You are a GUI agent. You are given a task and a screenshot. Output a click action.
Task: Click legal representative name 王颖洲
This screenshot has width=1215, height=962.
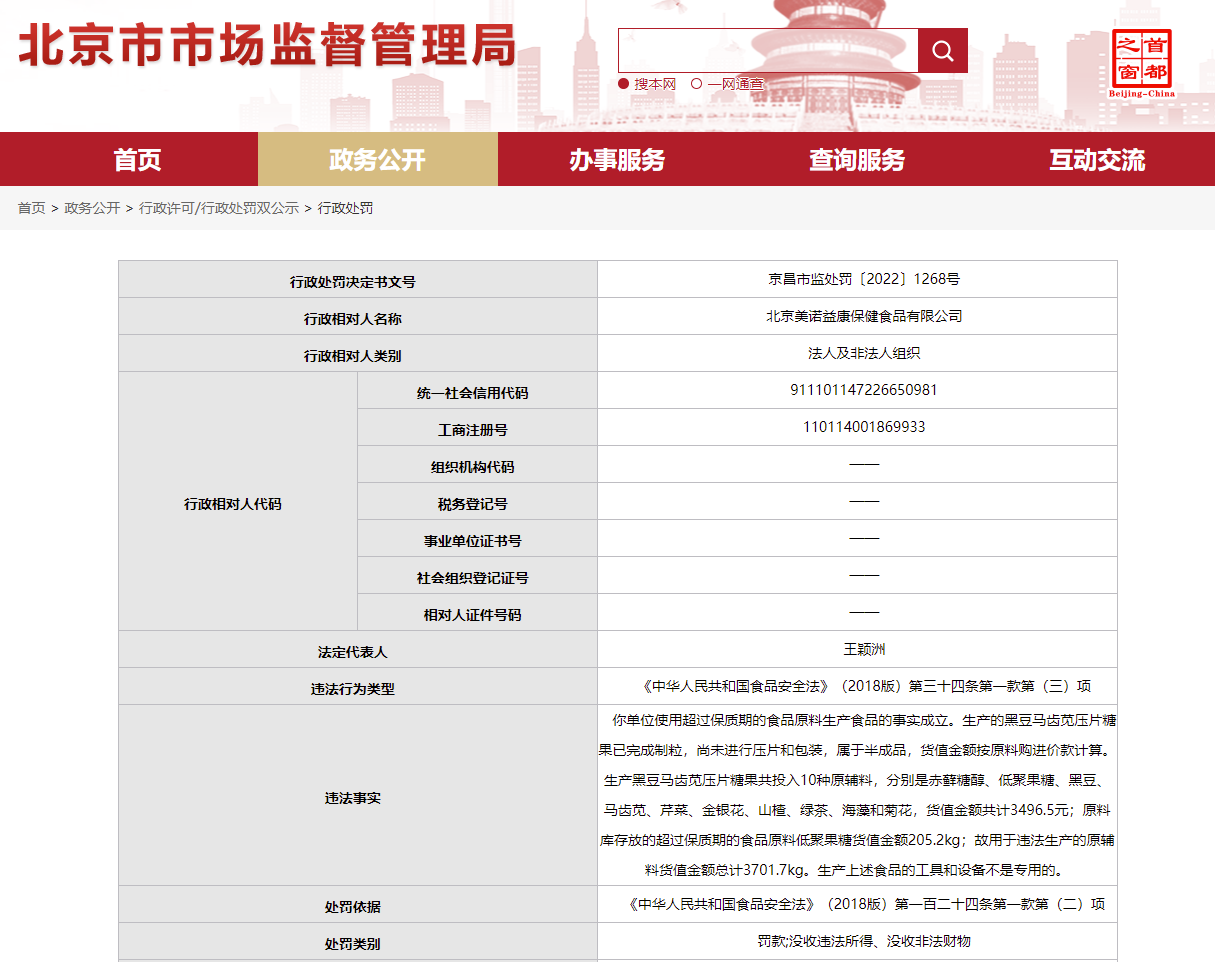point(863,650)
